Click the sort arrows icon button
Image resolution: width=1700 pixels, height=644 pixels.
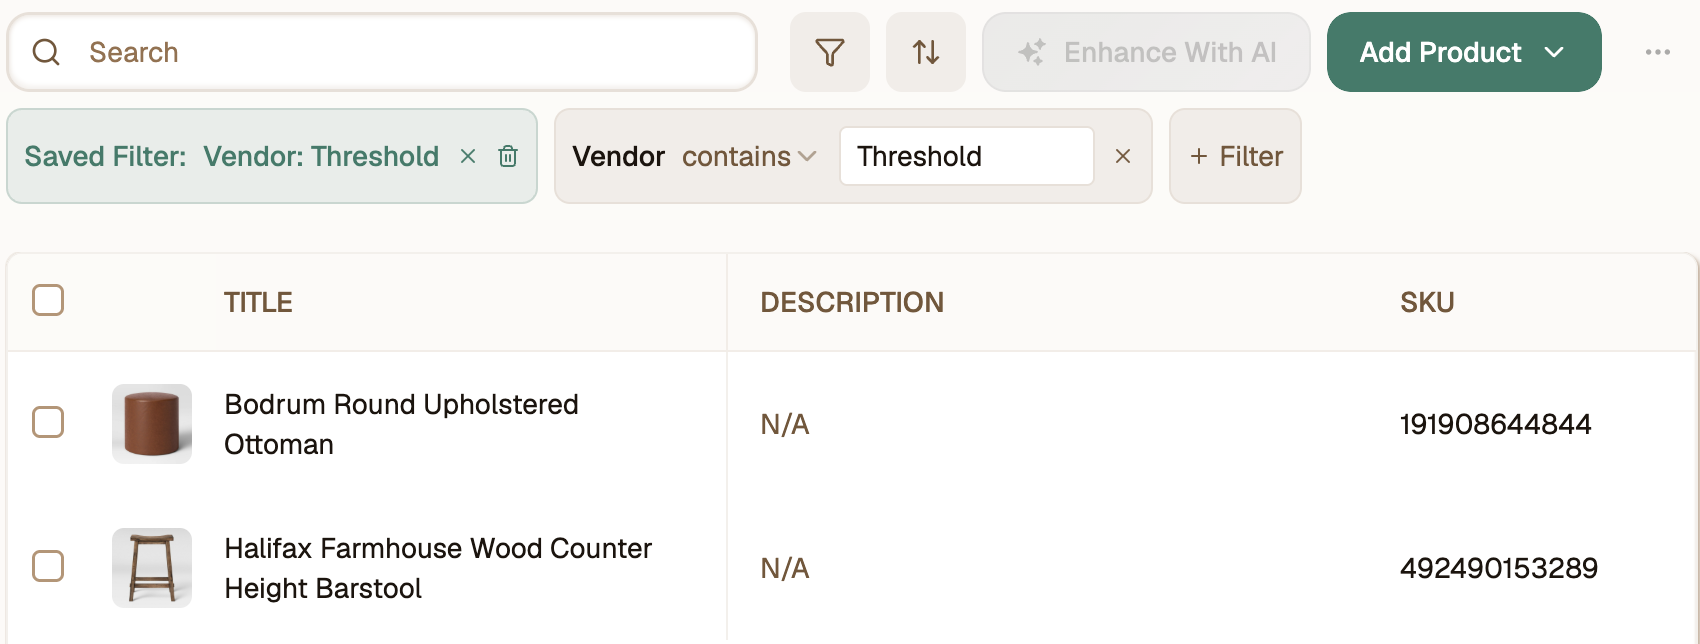point(926,52)
